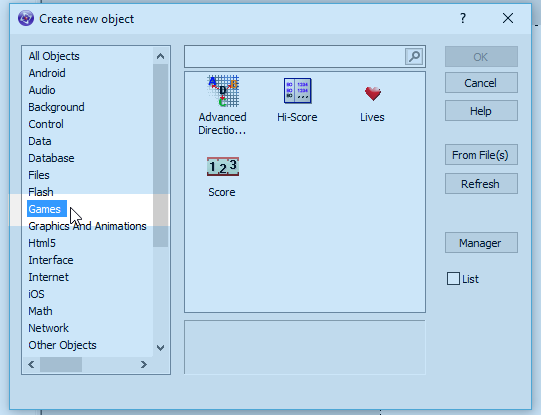Click the question mark help icon in title bar
Screen dimensions: 541x415
tap(463, 18)
